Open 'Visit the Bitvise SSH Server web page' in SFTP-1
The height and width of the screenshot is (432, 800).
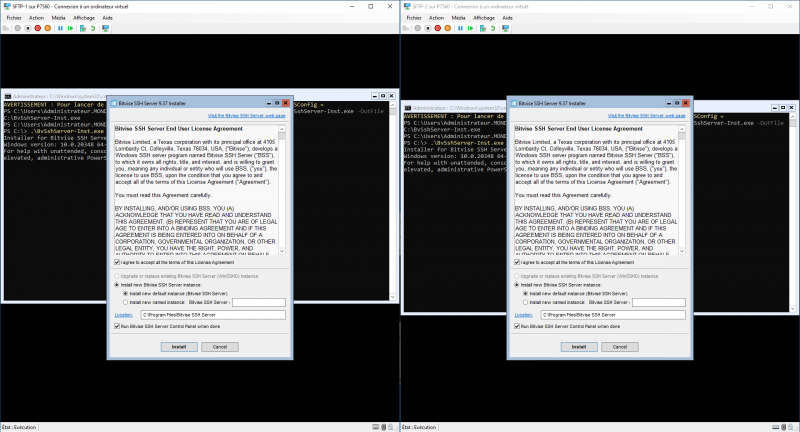246,116
